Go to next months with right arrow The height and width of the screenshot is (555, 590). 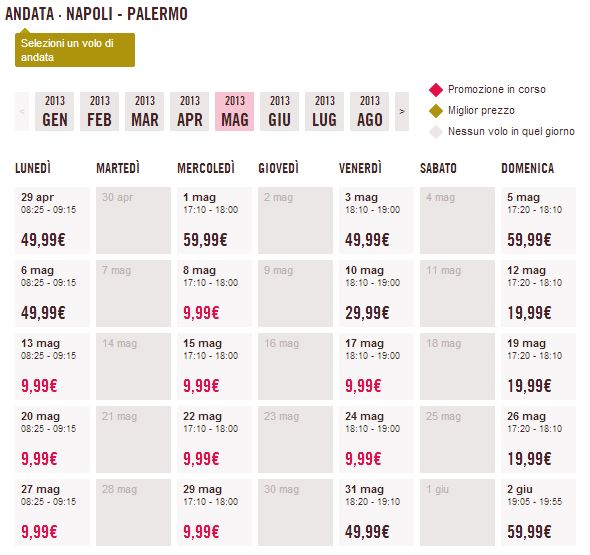[x=402, y=111]
